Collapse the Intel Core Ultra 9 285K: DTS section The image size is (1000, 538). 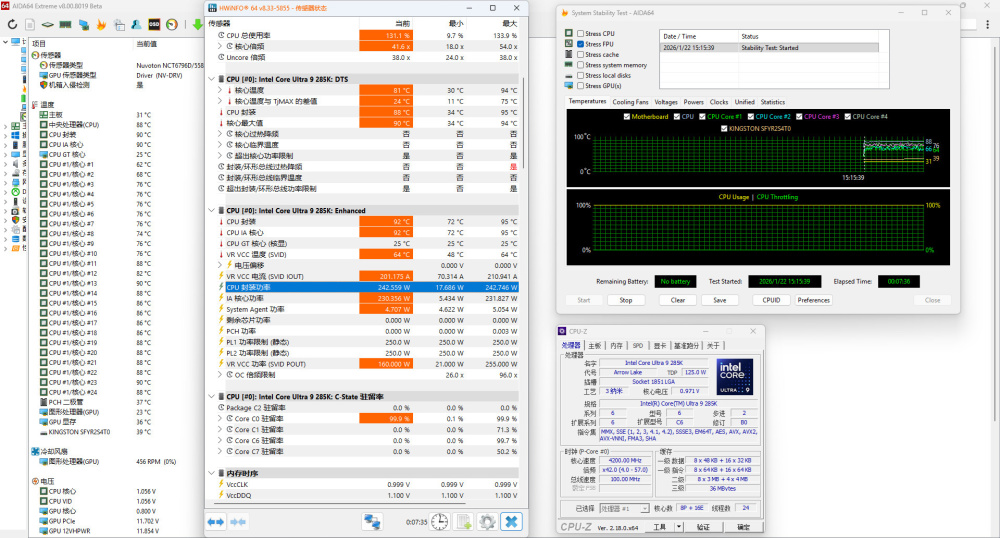[212, 78]
